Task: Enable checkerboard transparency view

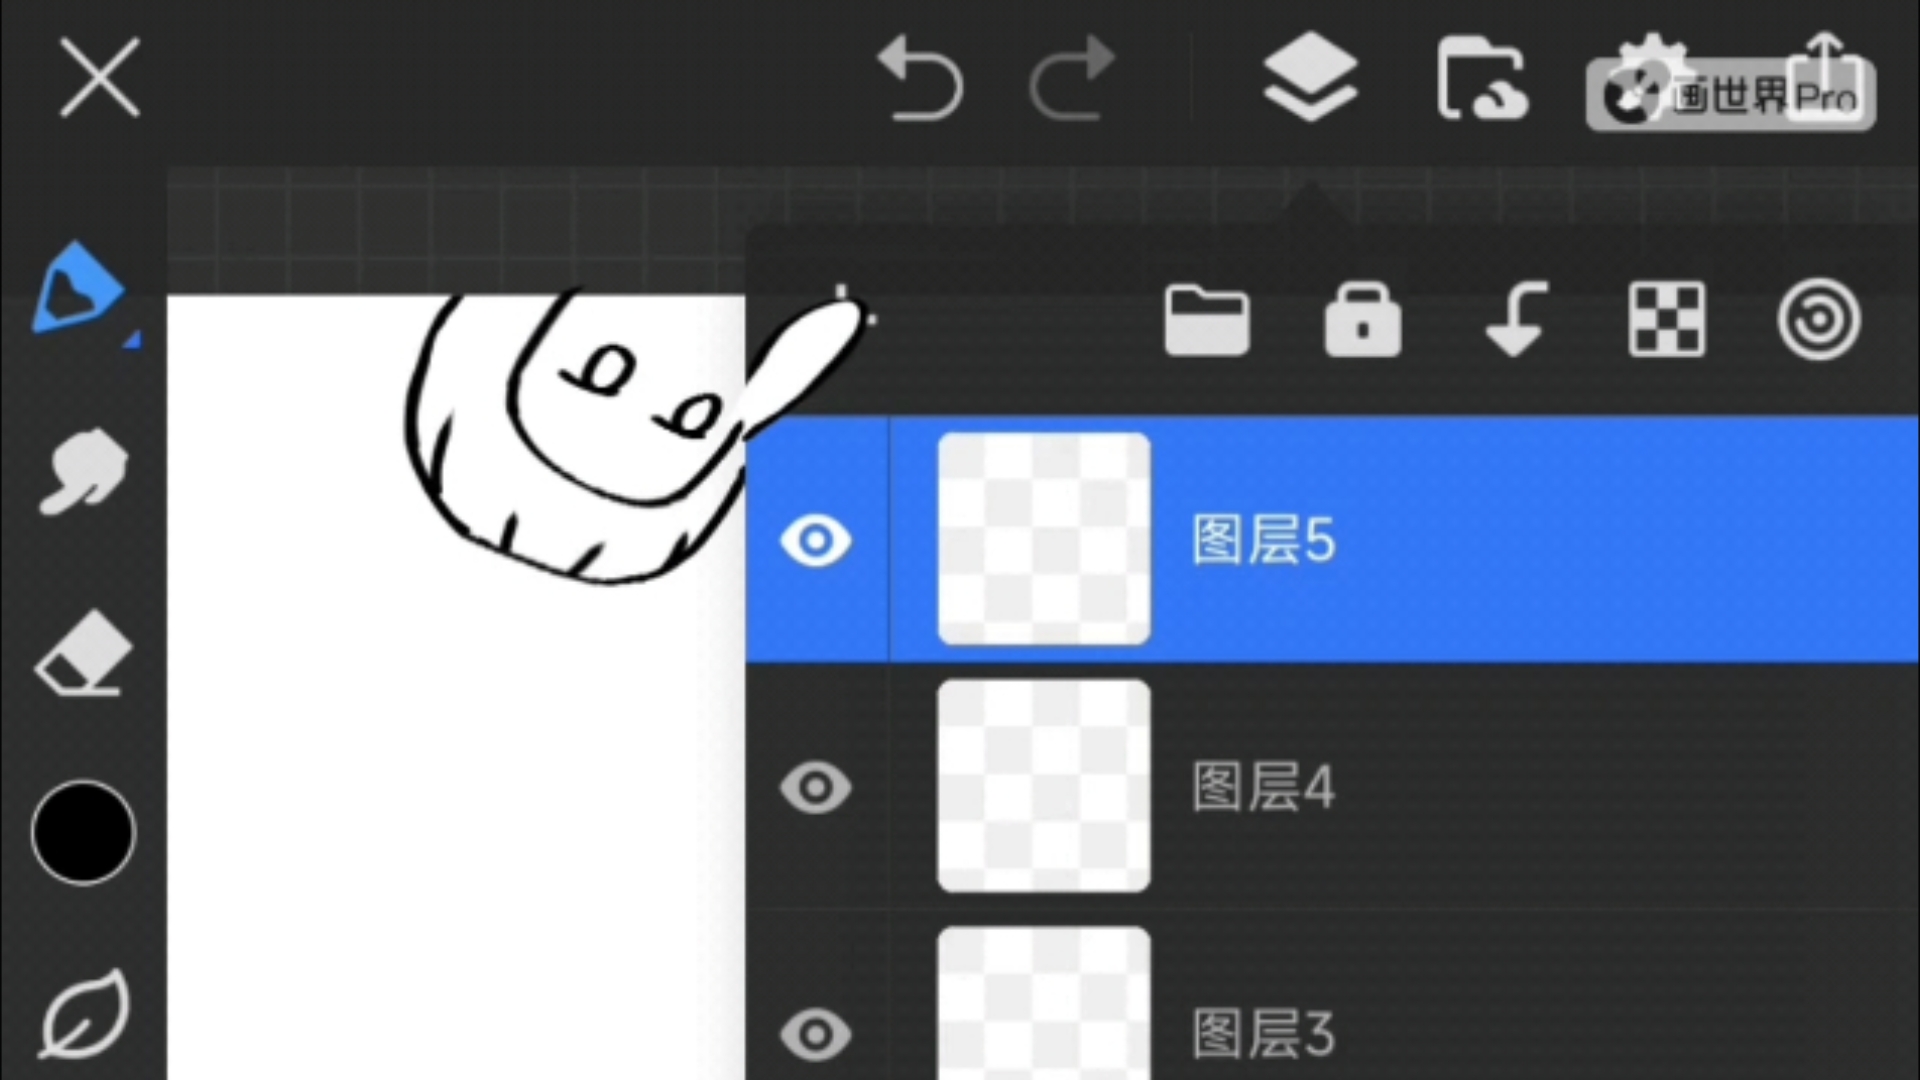Action: tap(1662, 318)
